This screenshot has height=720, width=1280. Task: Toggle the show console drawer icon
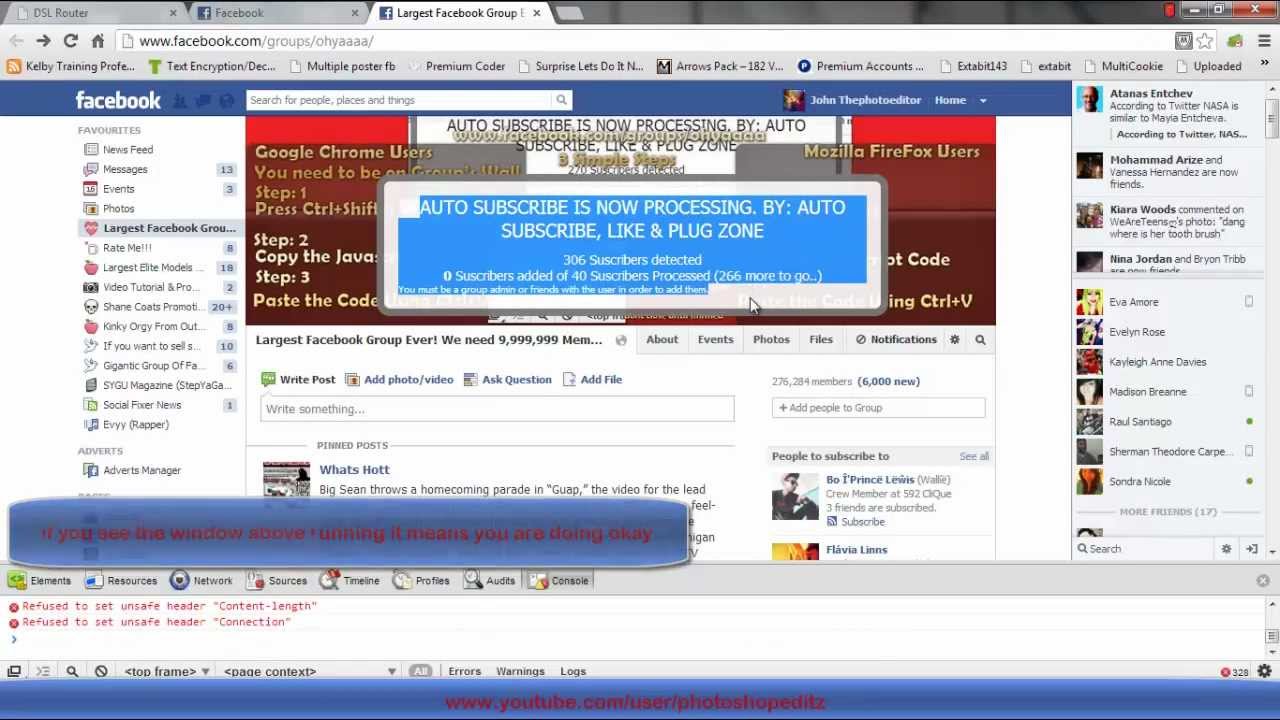(x=43, y=671)
